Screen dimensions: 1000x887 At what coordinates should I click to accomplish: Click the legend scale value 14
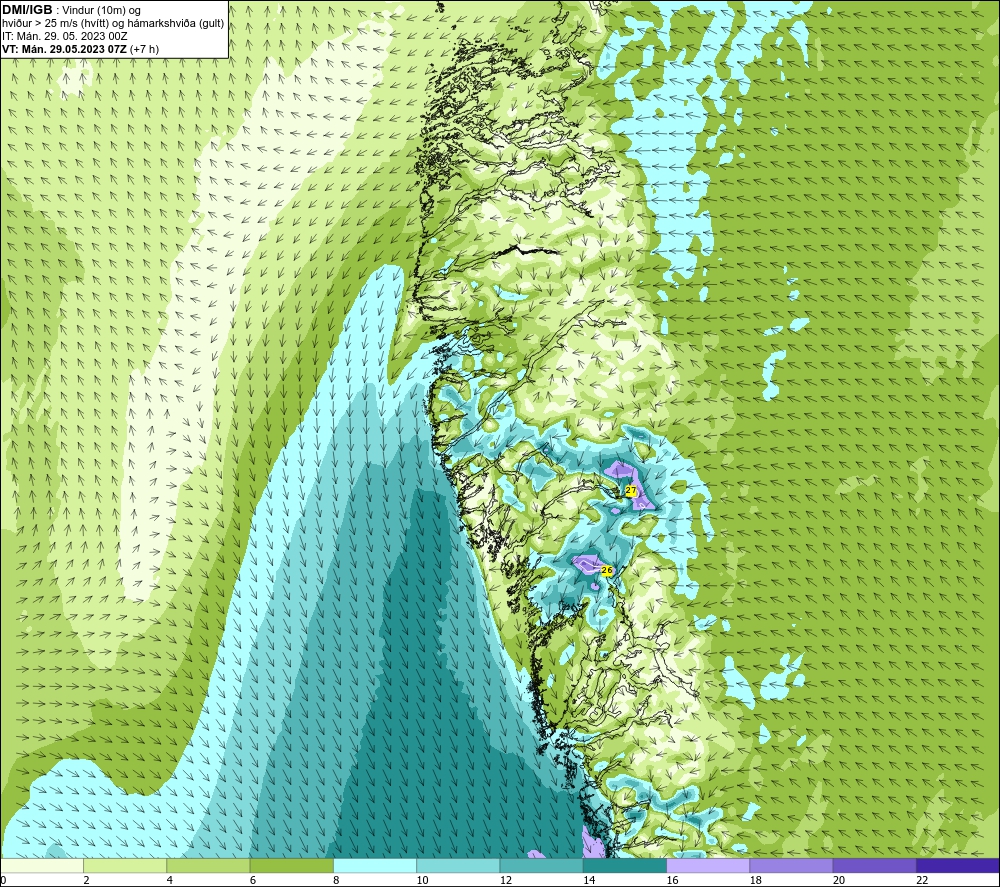click(589, 880)
